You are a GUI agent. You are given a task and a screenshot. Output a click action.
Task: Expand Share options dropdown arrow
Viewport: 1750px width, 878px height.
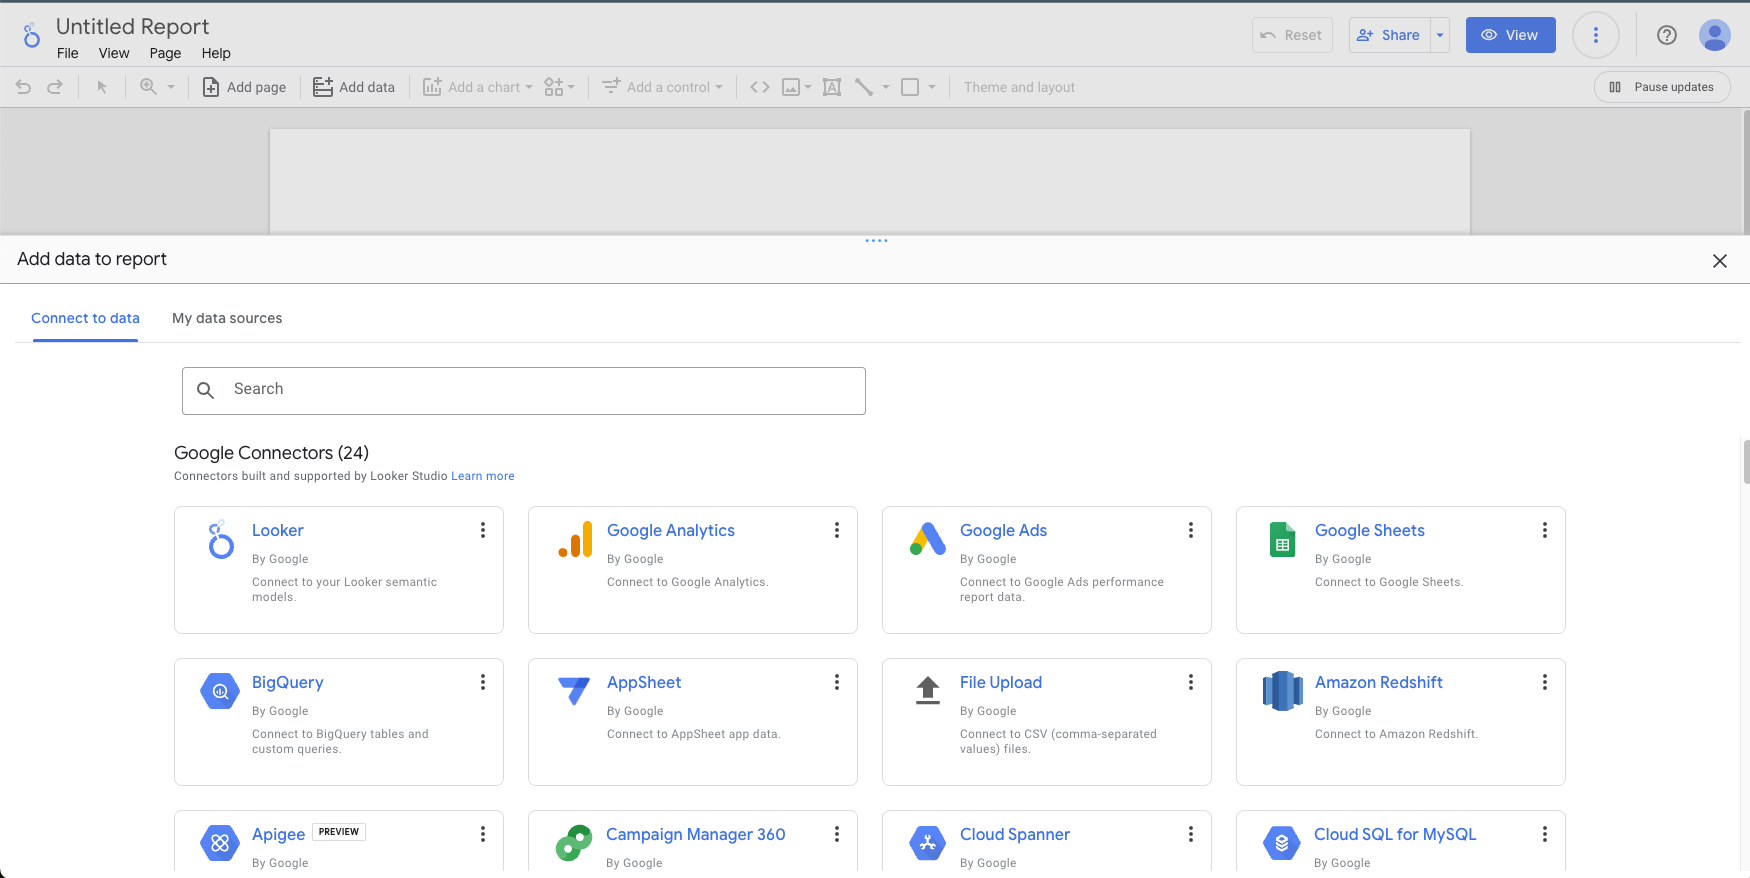pyautogui.click(x=1440, y=35)
